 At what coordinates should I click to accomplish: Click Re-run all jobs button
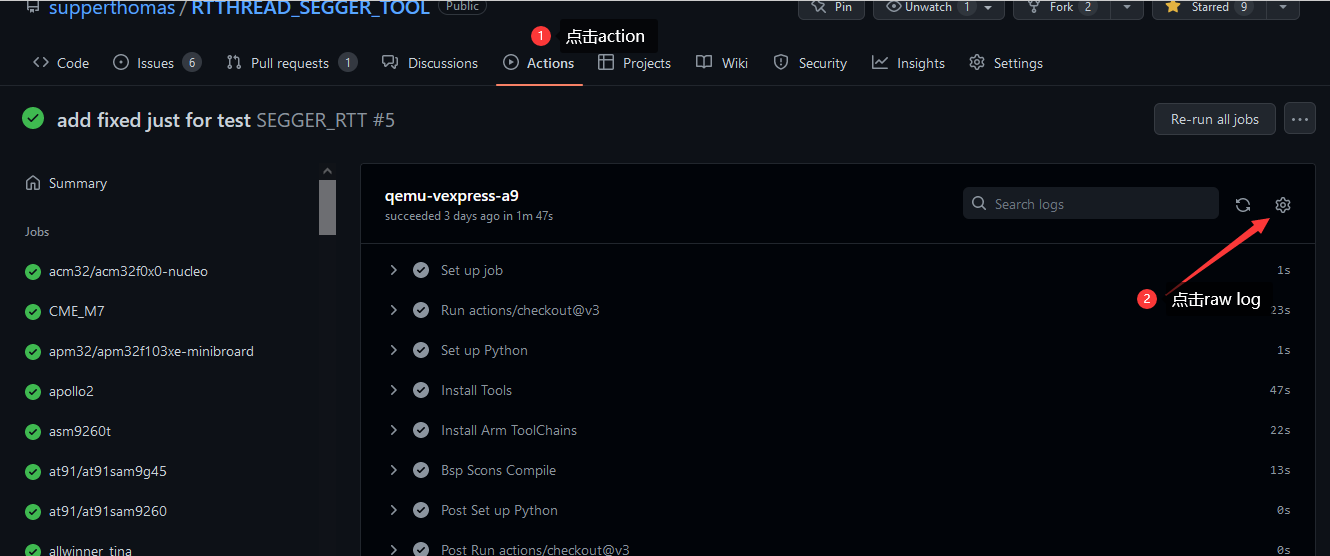coord(1215,119)
